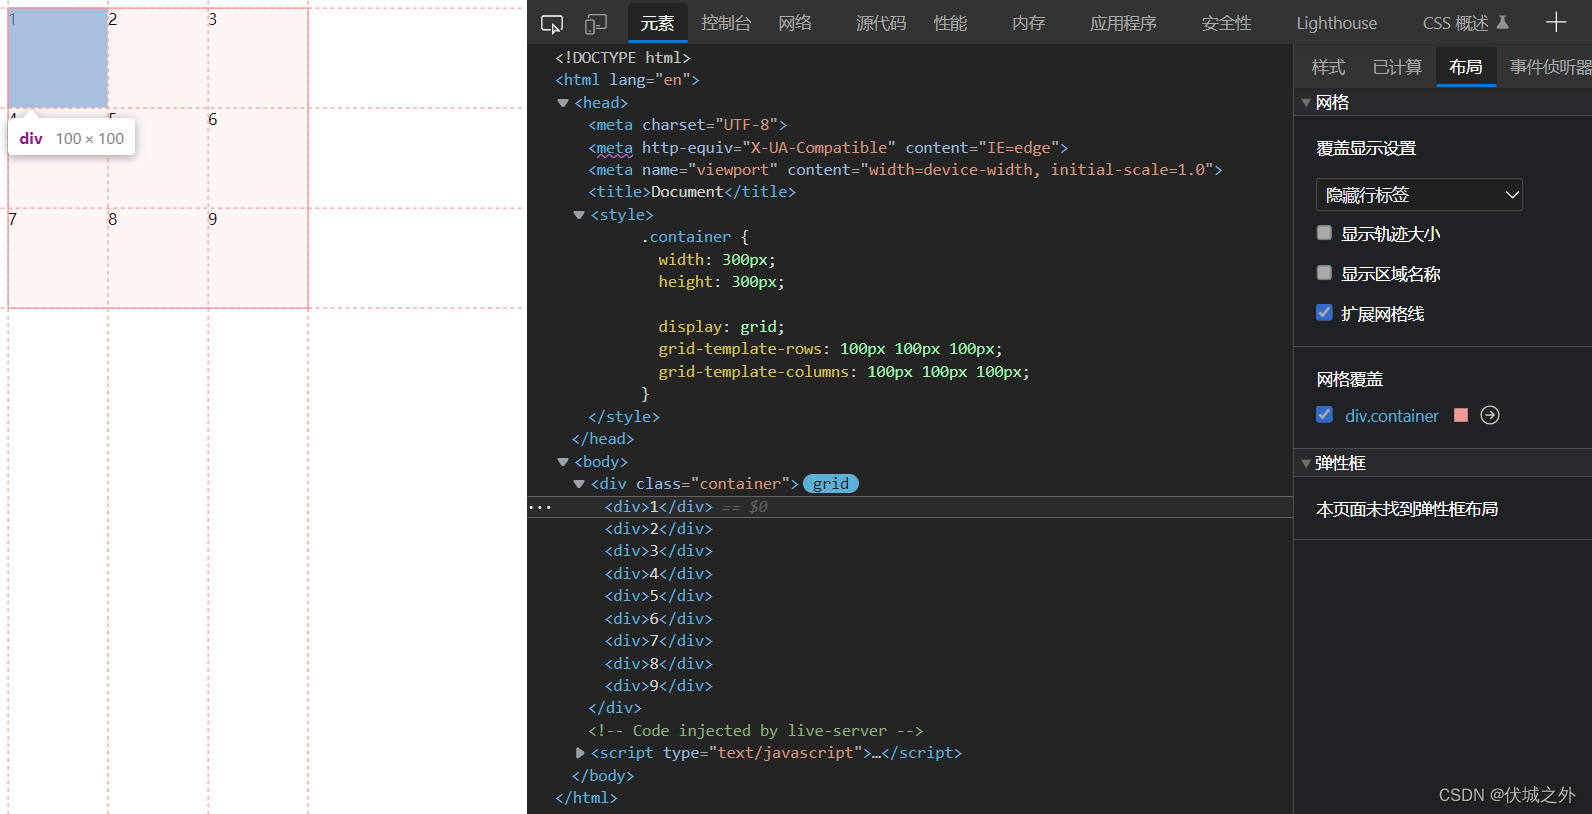Select the <div>7</div> DOM row
Screen dimensions: 1592x814
(658, 641)
